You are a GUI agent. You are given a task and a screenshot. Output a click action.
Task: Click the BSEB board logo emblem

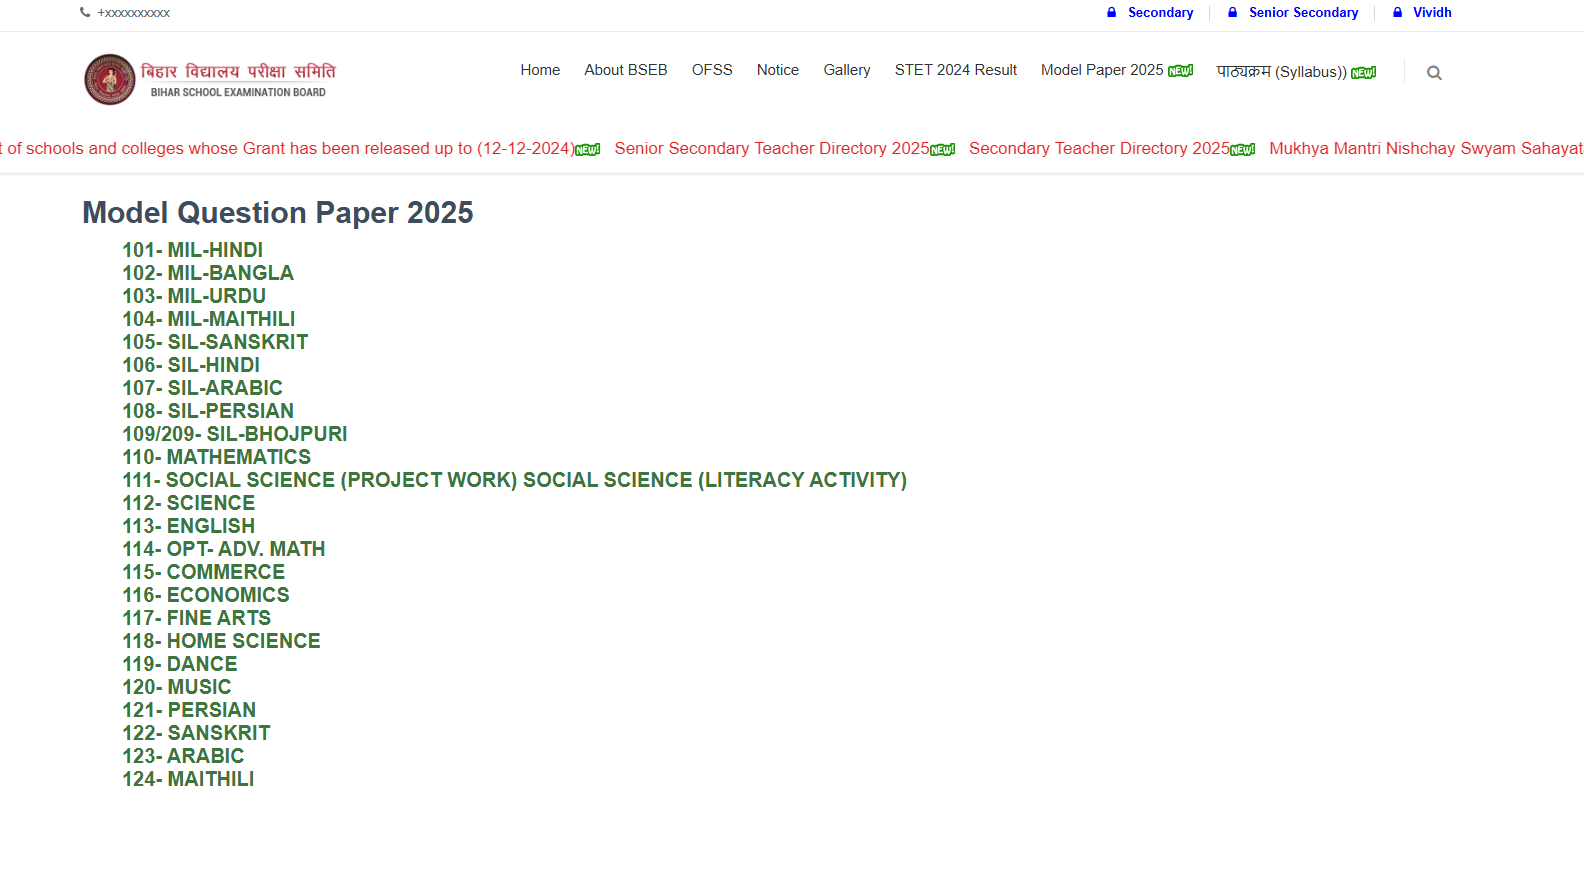[110, 80]
